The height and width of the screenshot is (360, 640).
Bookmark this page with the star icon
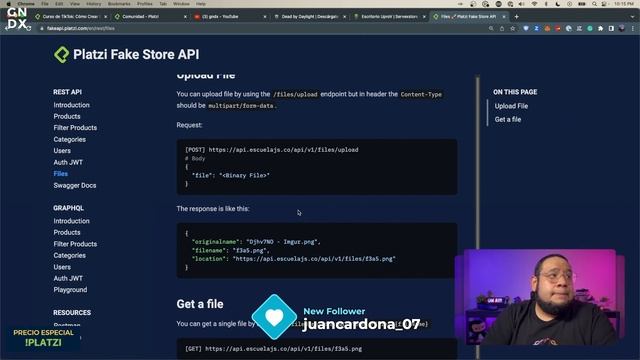click(513, 29)
